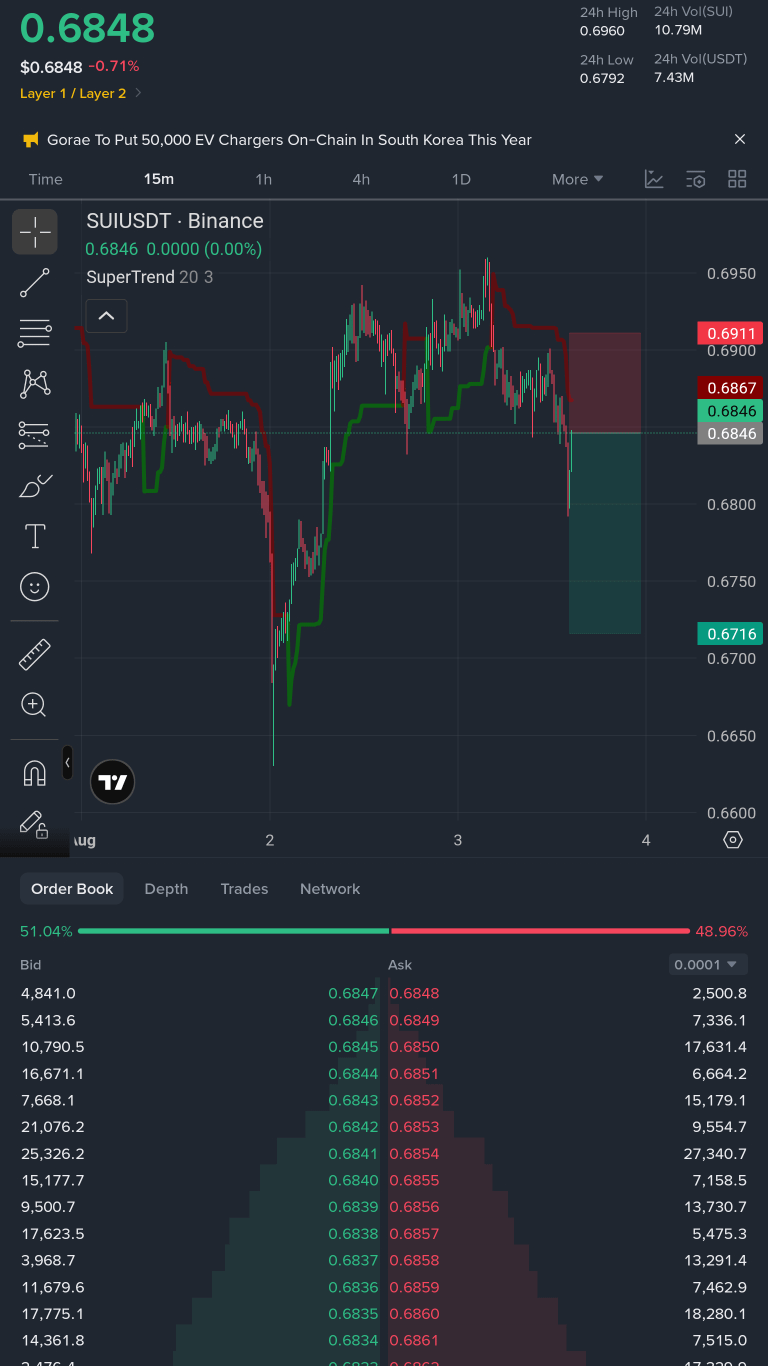Open chart settings gear icon
This screenshot has height=1366, width=768.
(733, 840)
